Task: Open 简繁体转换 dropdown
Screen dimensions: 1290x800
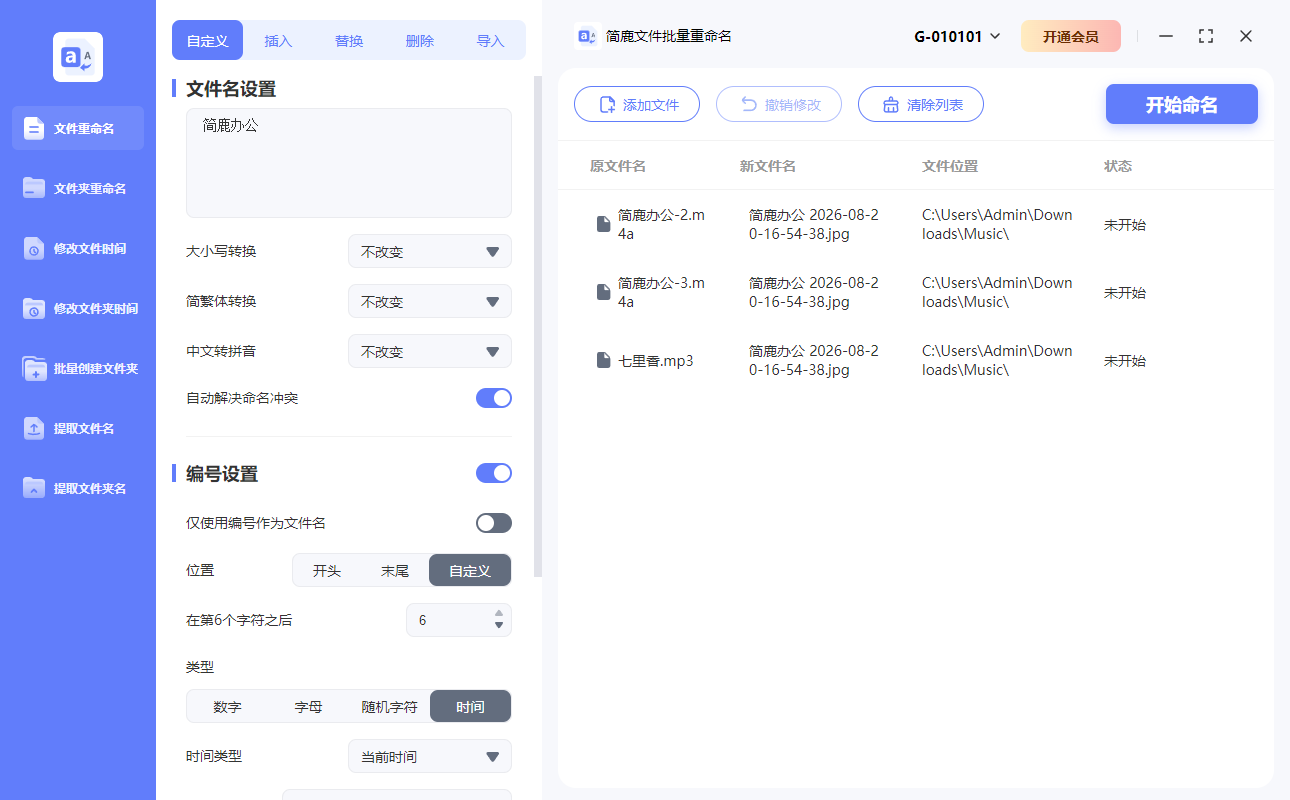Action: [x=430, y=302]
